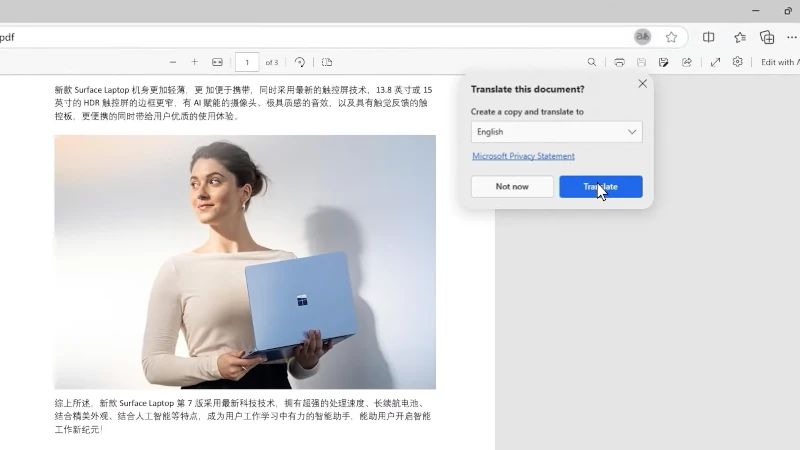Viewport: 800px width, 450px height.
Task: Toggle page view icon
Action: point(327,62)
